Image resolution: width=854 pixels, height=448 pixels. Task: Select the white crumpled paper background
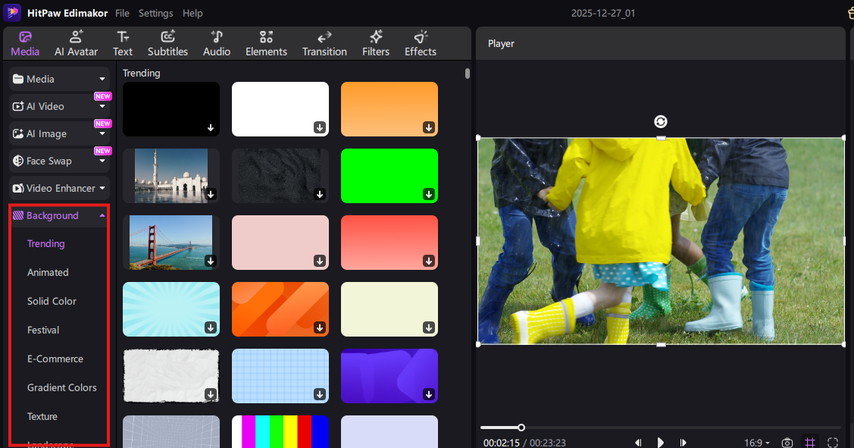(171, 376)
